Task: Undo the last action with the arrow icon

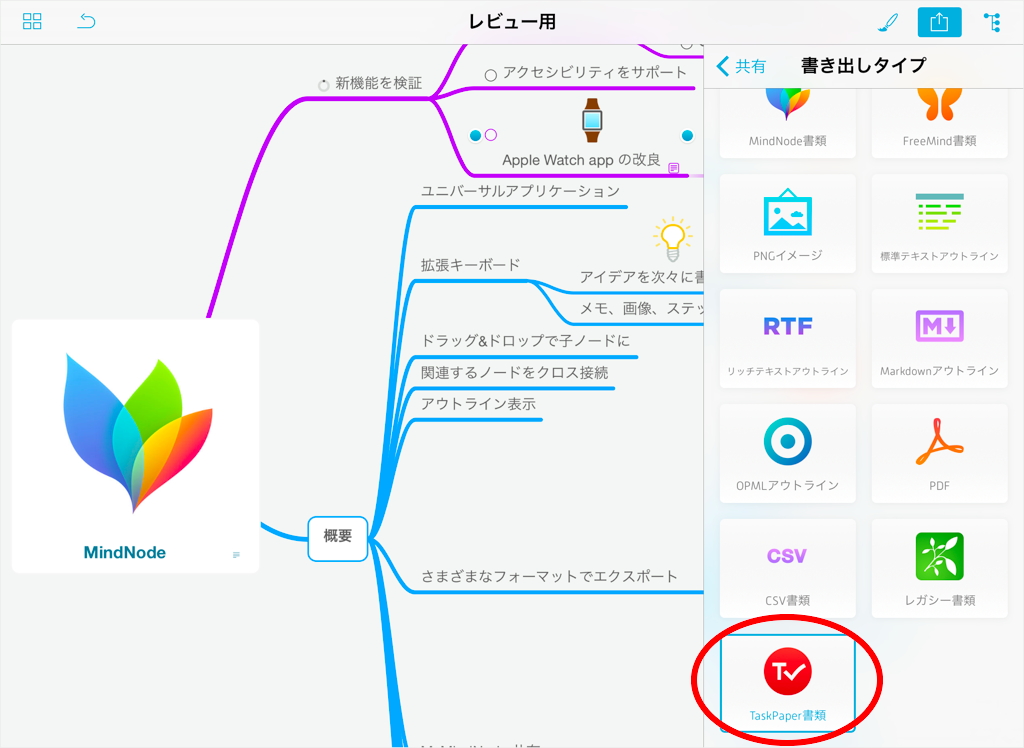Action: point(86,22)
